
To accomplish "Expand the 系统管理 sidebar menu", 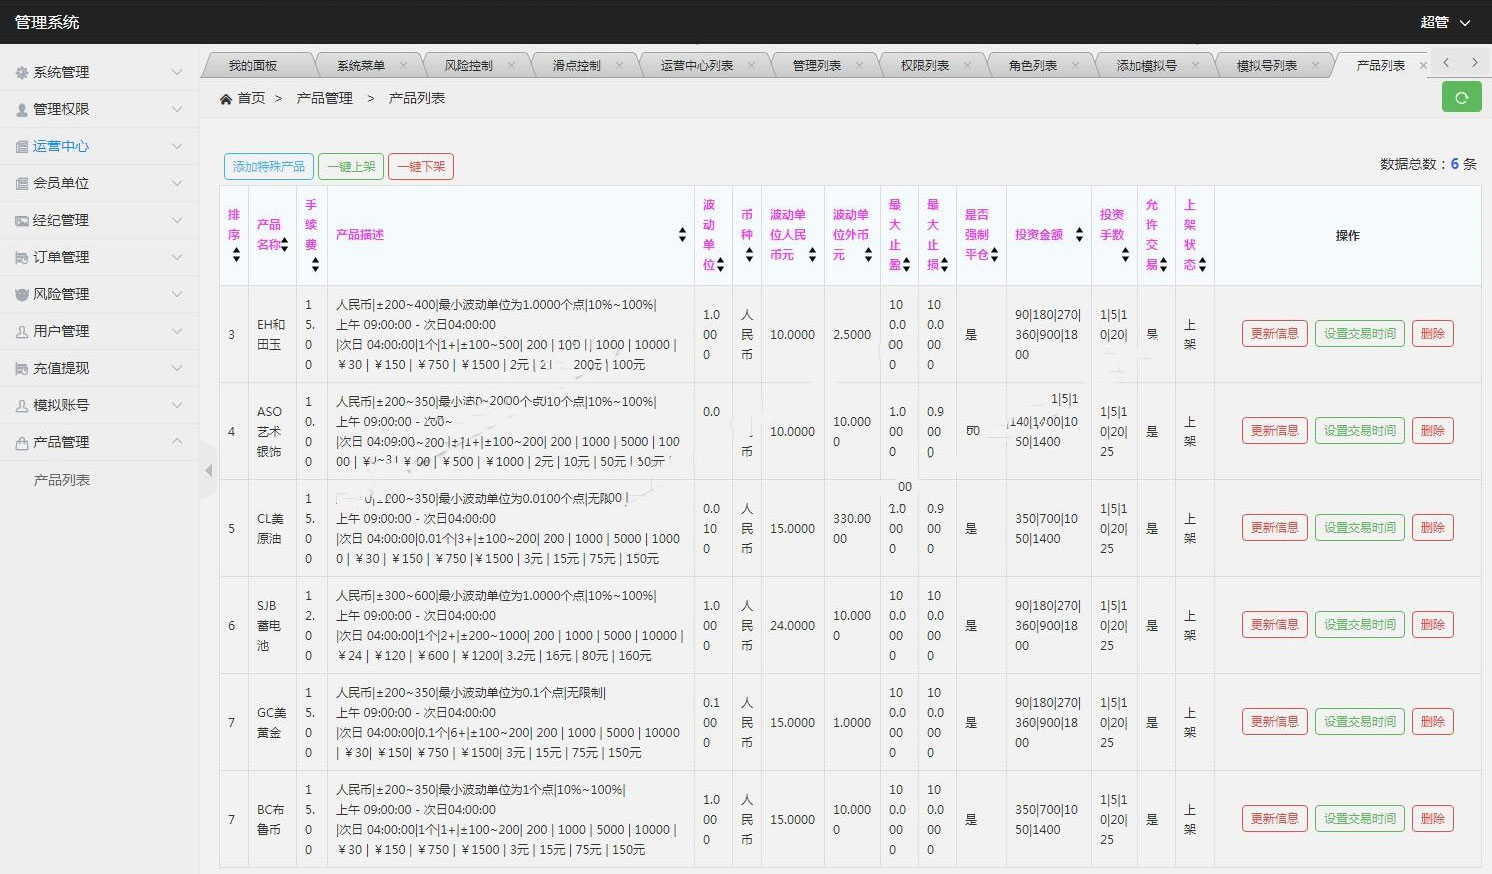I will coord(98,72).
